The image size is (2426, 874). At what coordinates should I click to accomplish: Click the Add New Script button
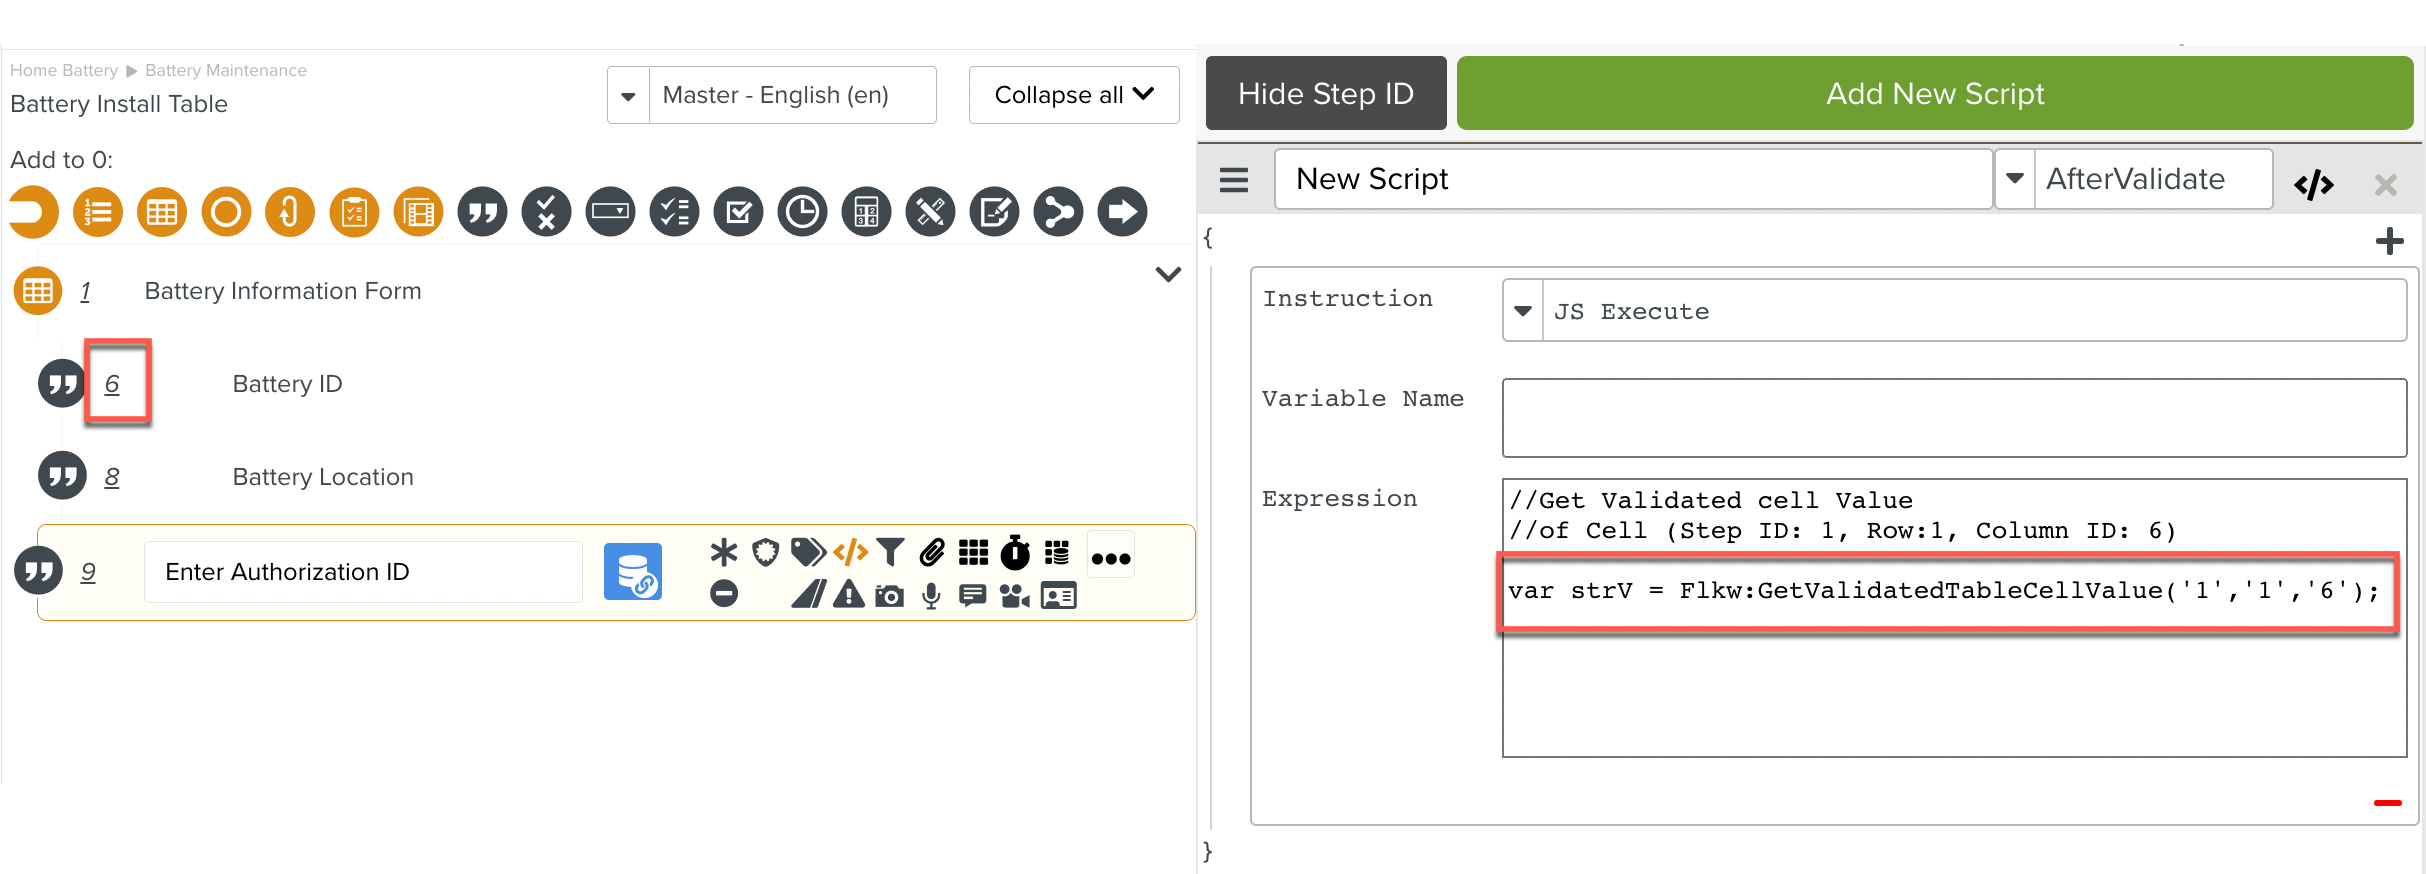coord(1934,93)
